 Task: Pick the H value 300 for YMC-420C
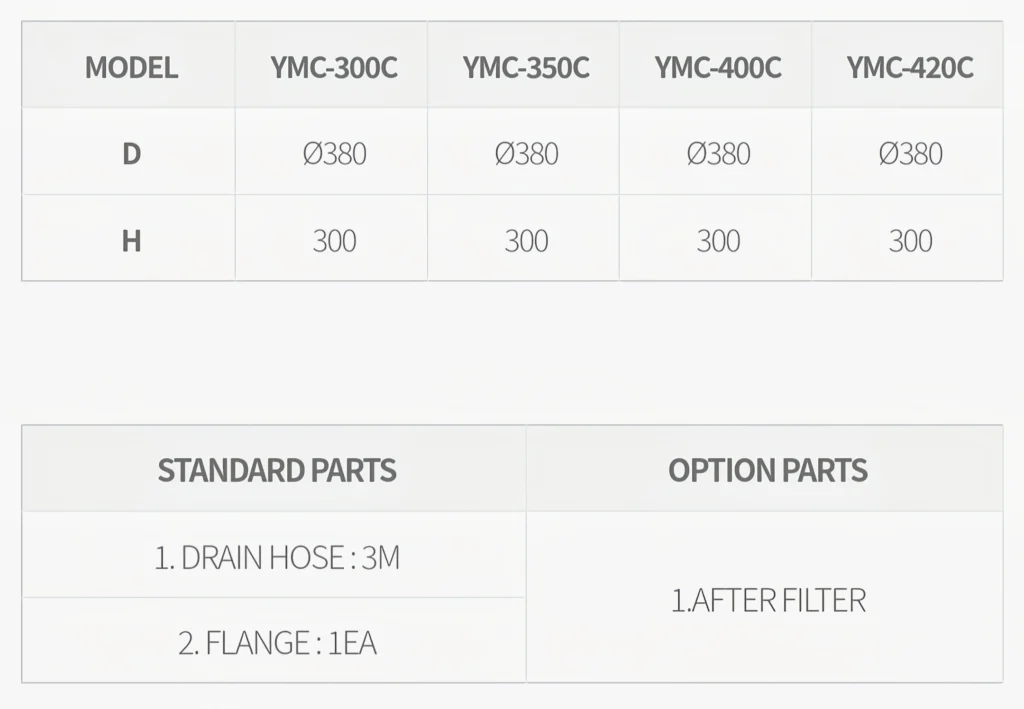click(x=910, y=241)
